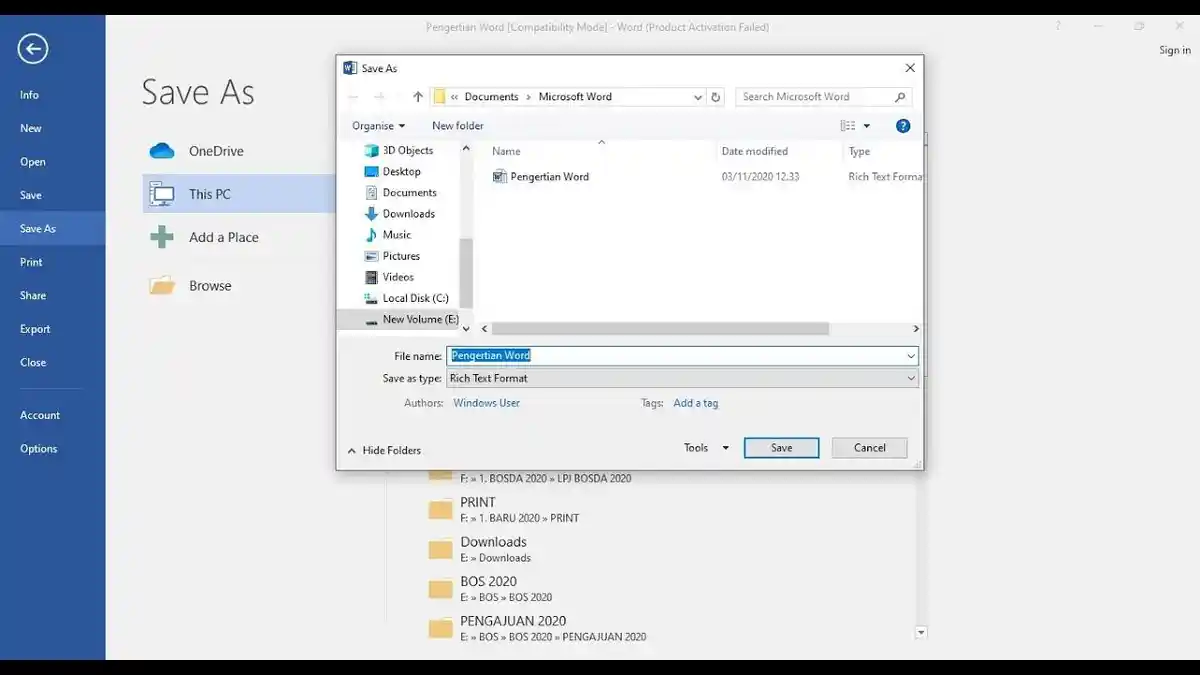The width and height of the screenshot is (1200, 675).
Task: Click the Up one level arrow in dialog
Action: click(418, 97)
